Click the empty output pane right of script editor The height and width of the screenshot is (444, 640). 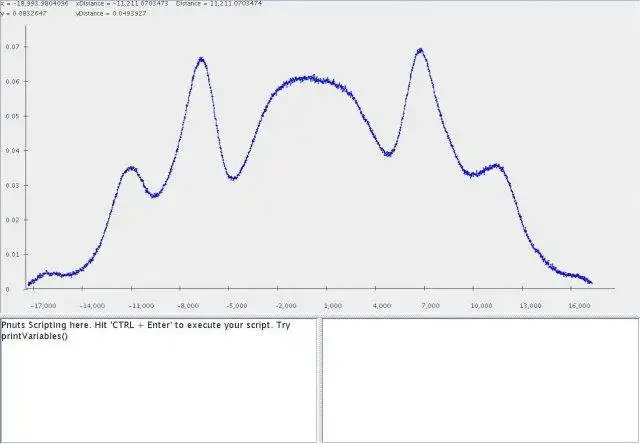click(480, 380)
